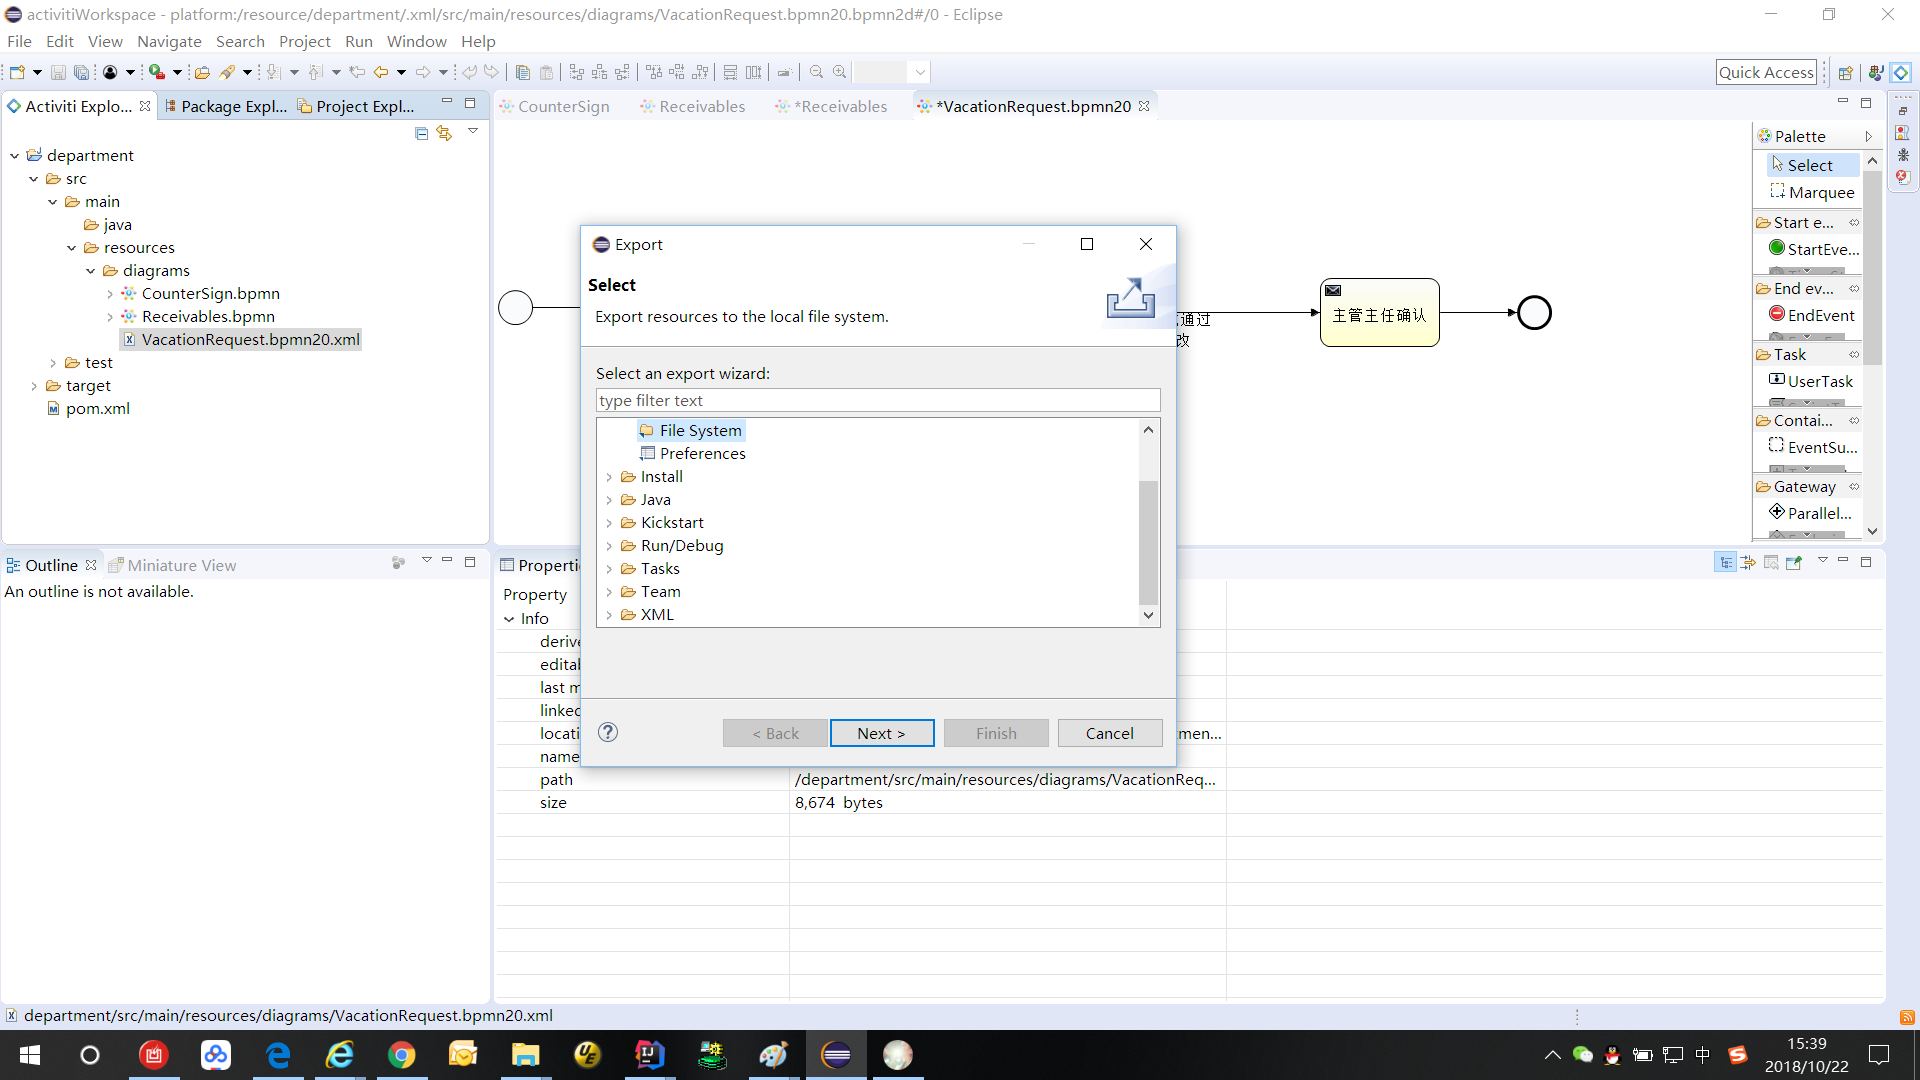1920x1080 pixels.
Task: Select the Marquee tool in Palette
Action: (1811, 192)
